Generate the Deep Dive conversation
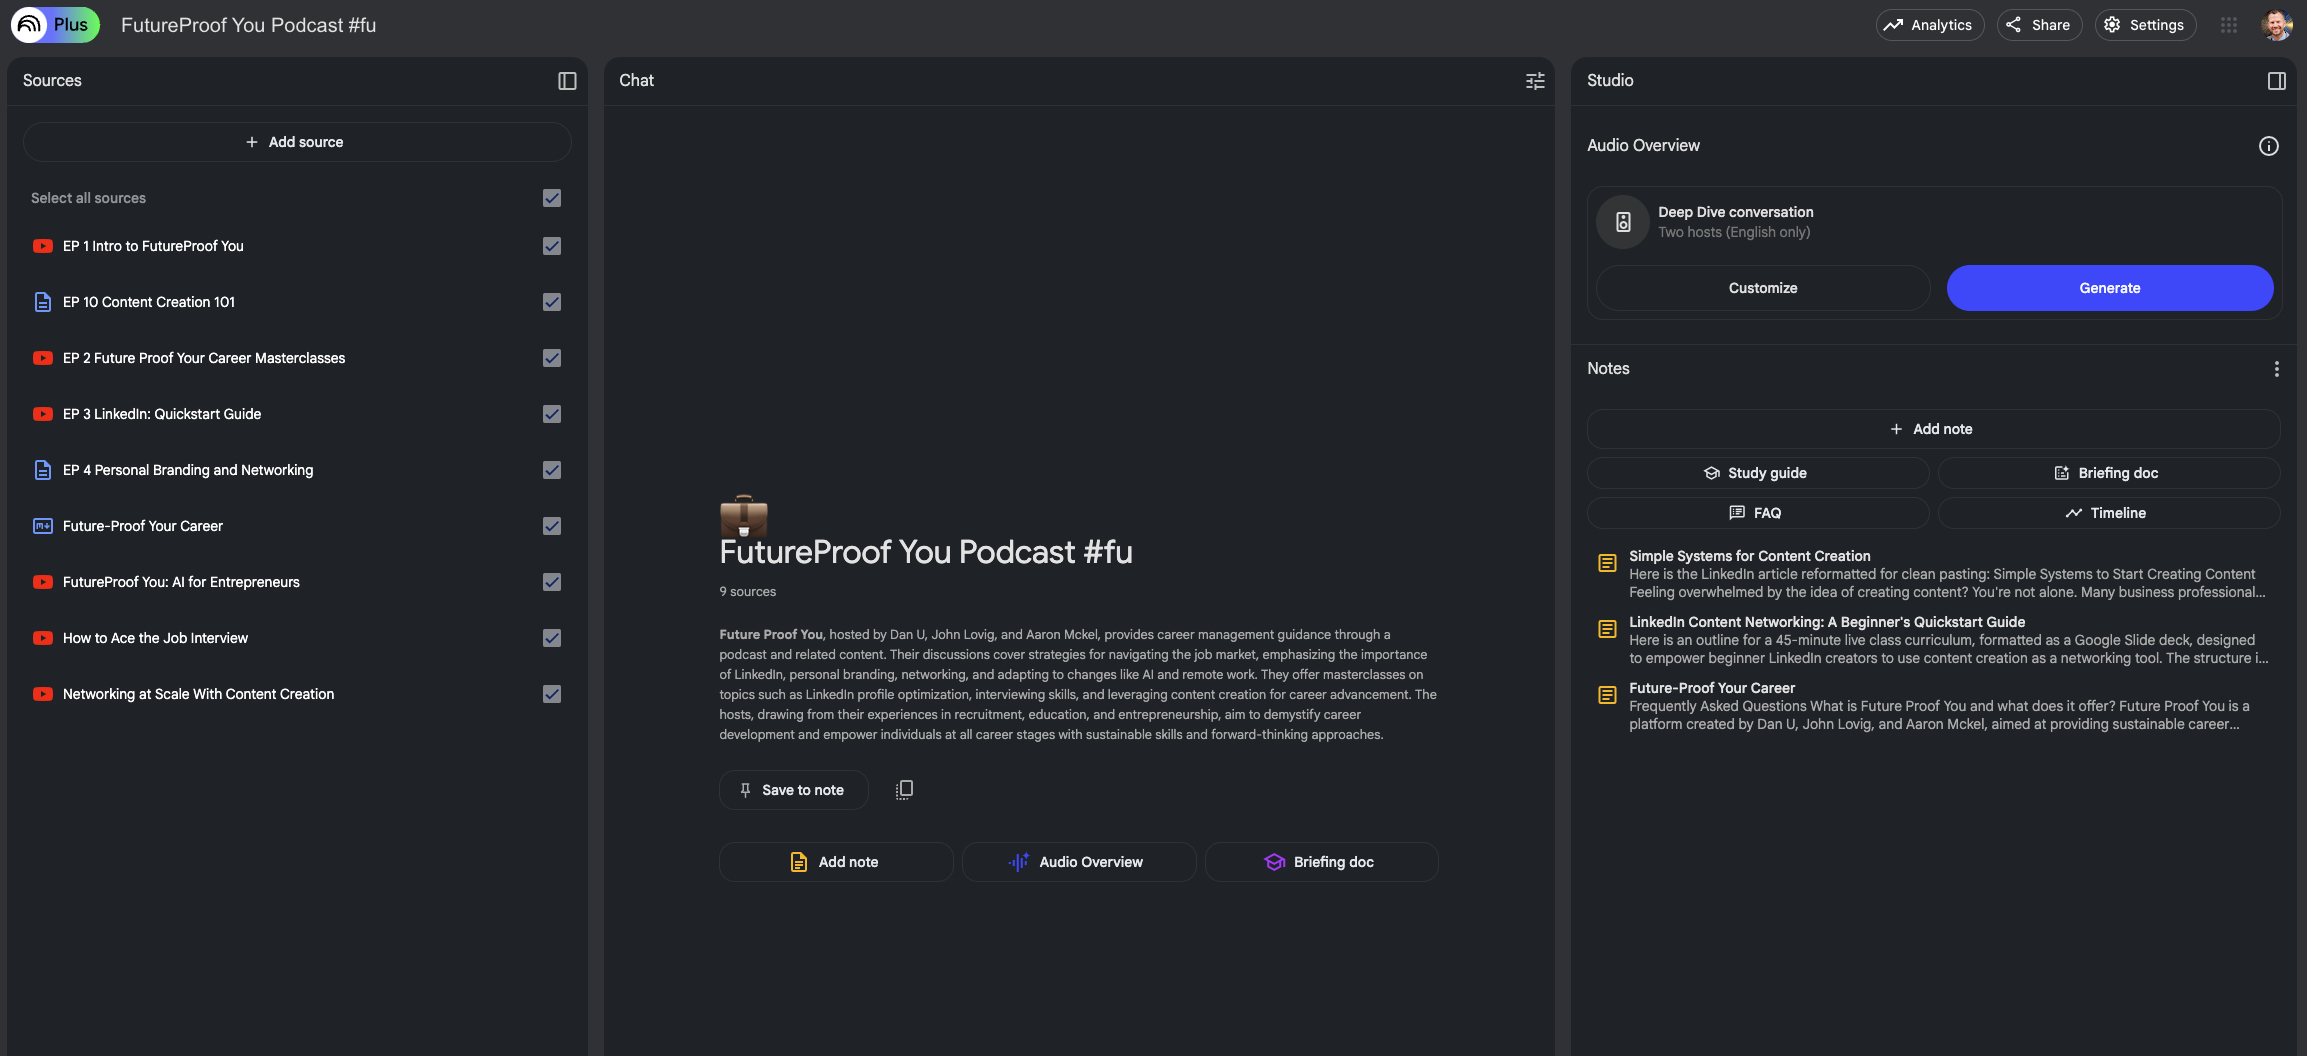Screen dimensions: 2307x1056 [x=2110, y=288]
